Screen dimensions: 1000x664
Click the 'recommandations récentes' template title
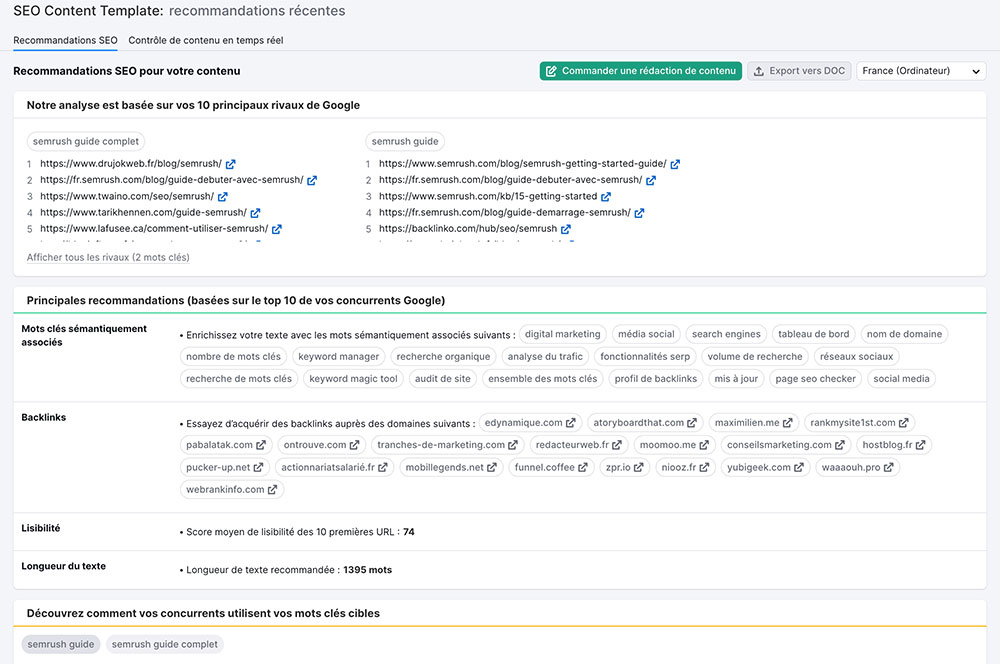click(257, 11)
